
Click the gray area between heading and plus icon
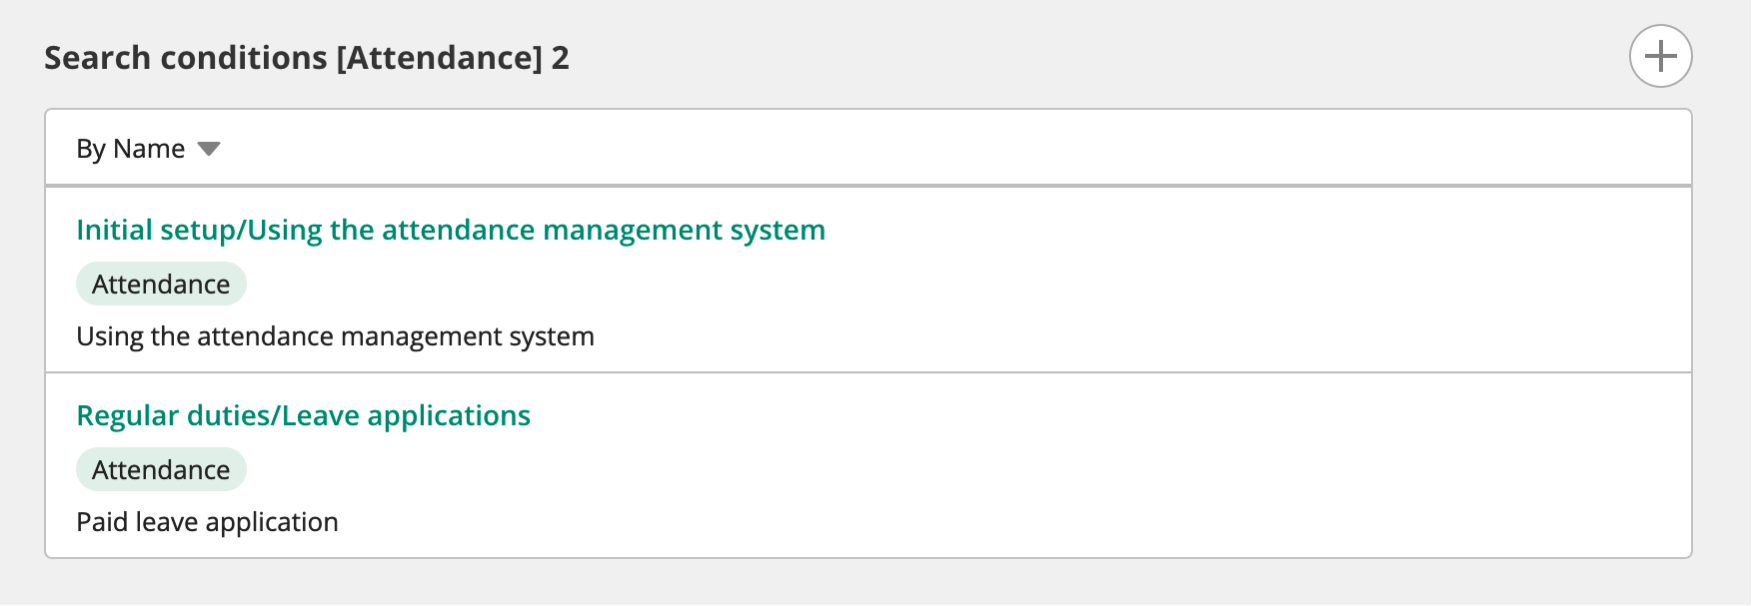click(1100, 56)
